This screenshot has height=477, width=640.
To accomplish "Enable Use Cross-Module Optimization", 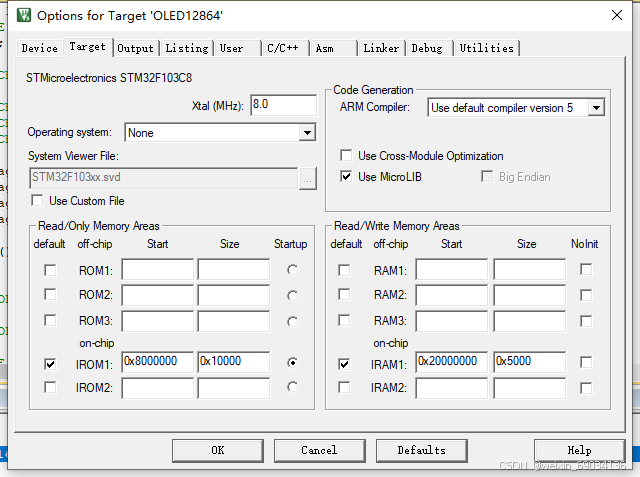I will click(346, 155).
